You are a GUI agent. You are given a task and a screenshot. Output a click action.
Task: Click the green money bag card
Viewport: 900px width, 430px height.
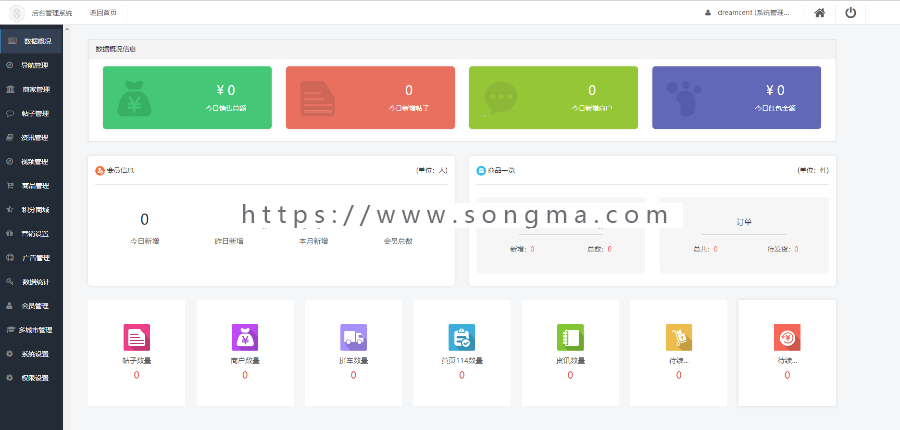[187, 98]
